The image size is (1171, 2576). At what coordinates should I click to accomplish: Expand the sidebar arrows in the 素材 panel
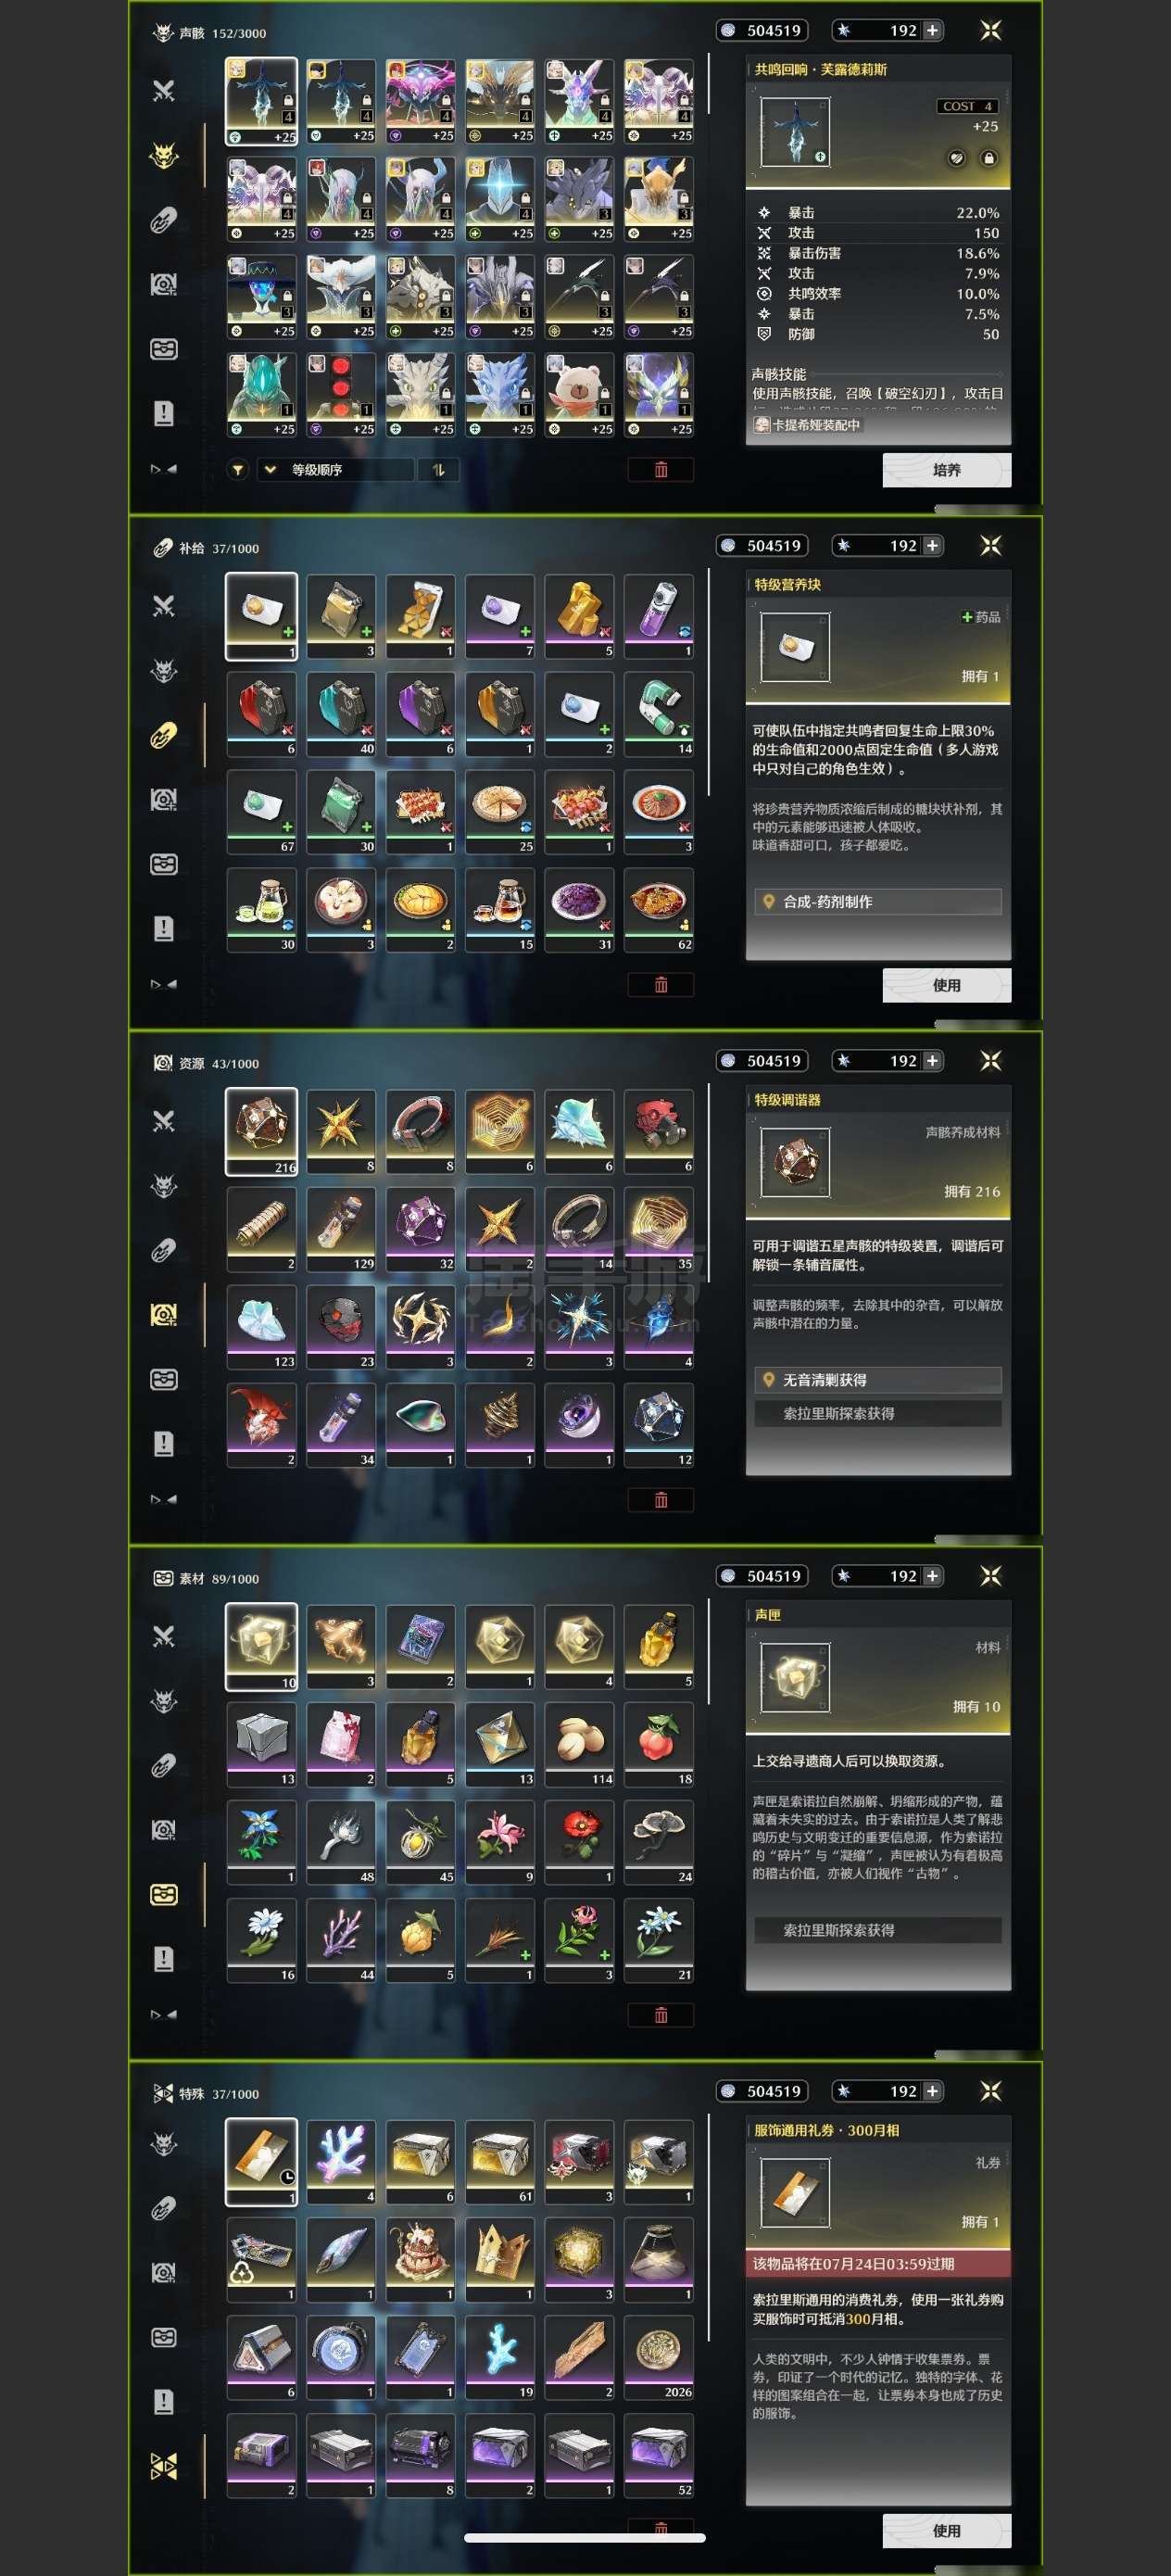pyautogui.click(x=163, y=2013)
